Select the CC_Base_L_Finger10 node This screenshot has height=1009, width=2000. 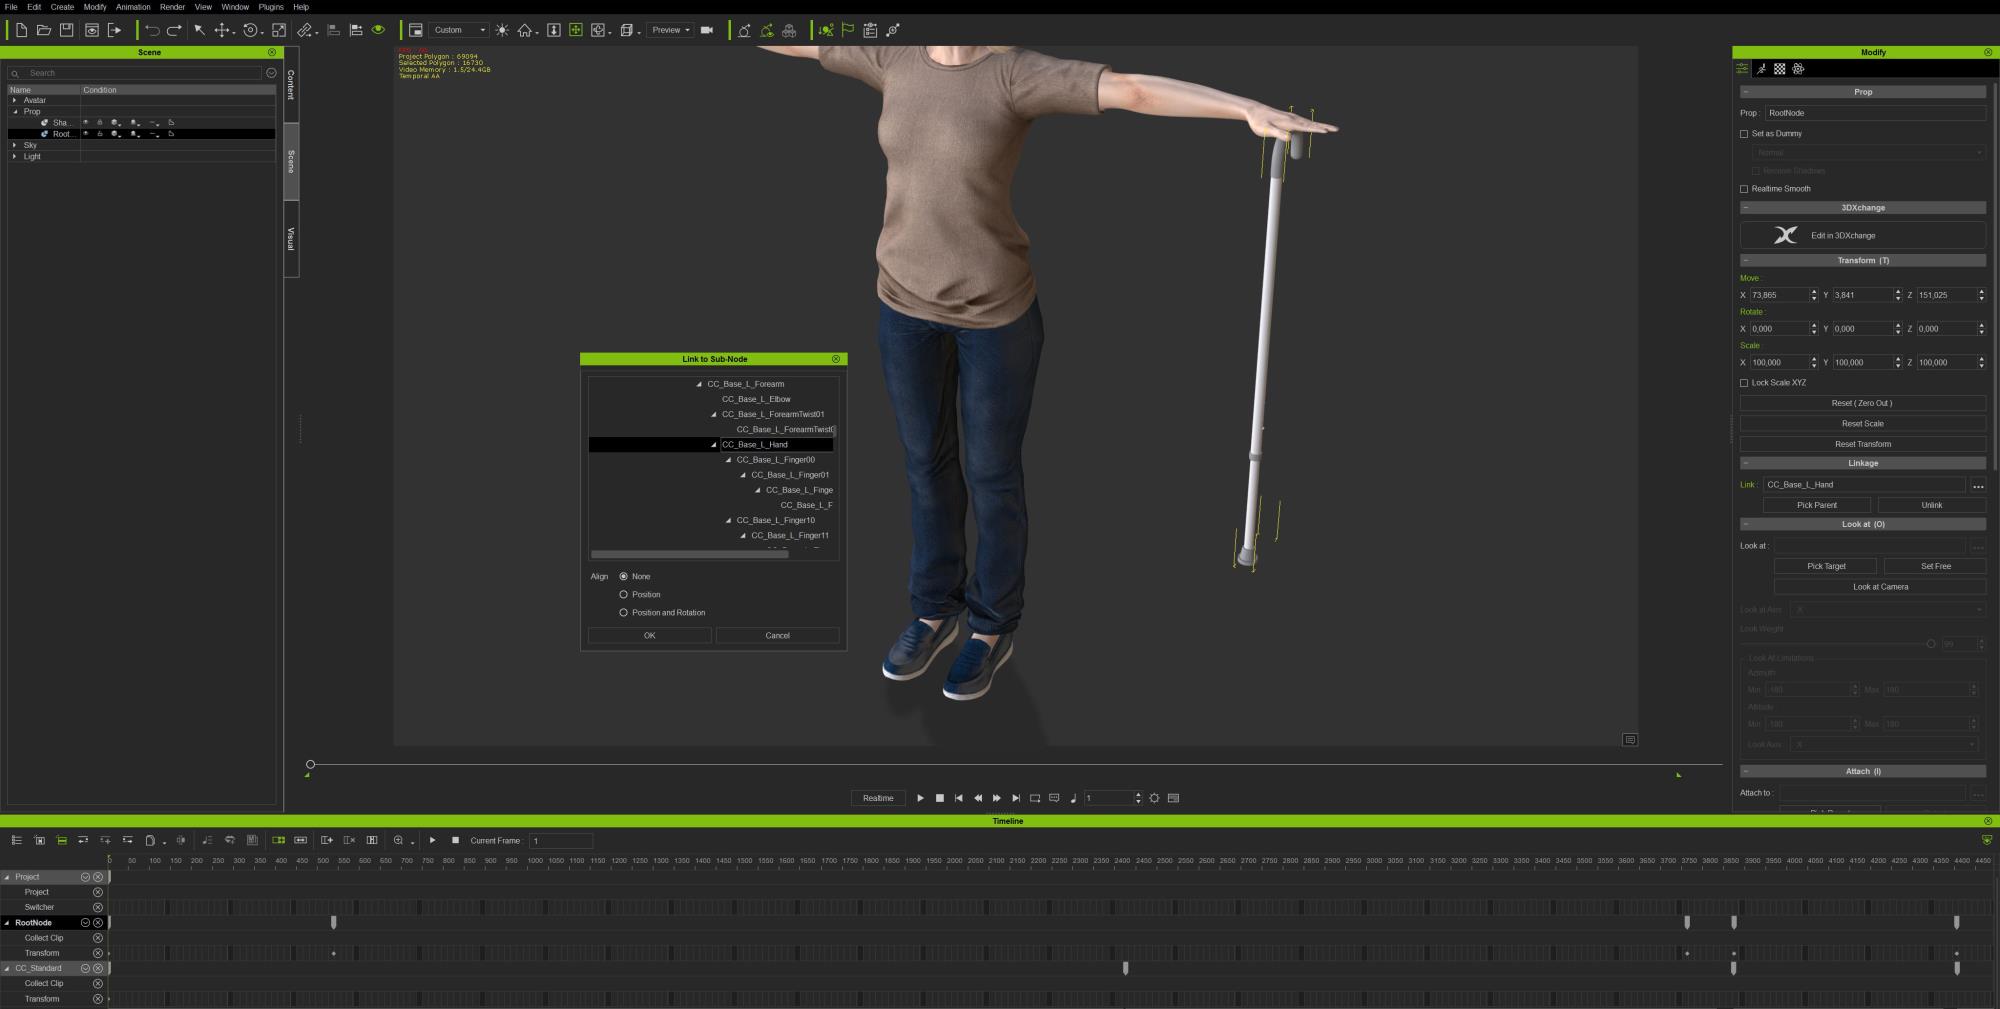(776, 521)
